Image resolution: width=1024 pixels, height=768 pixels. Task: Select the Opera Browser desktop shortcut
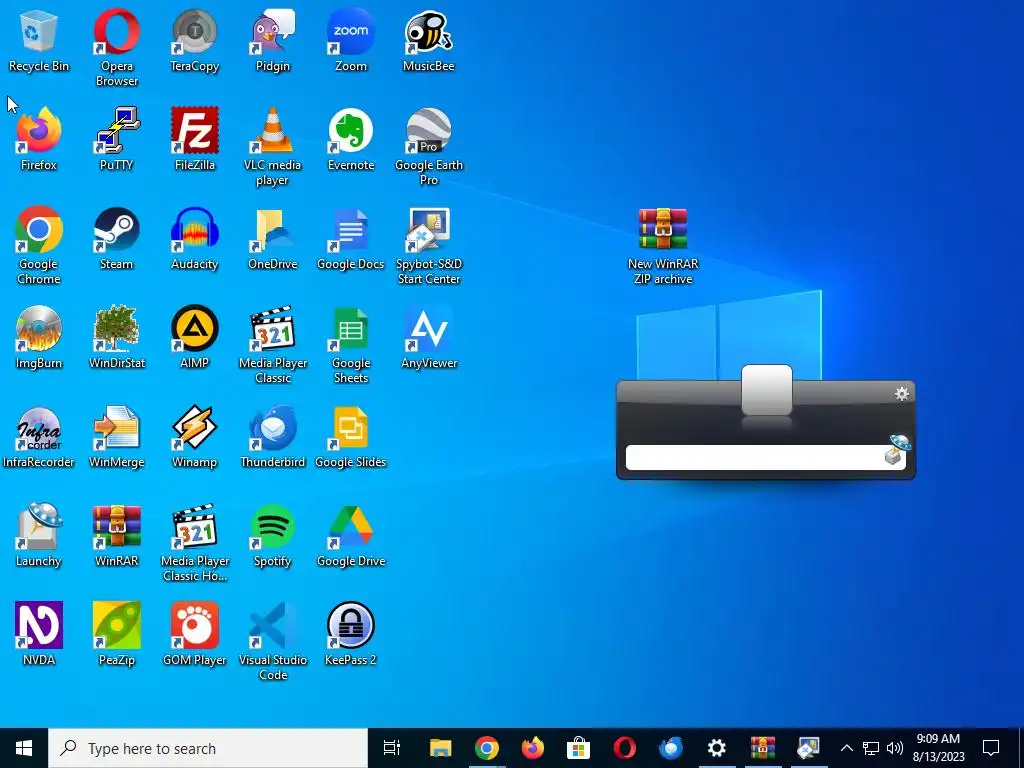click(x=117, y=48)
